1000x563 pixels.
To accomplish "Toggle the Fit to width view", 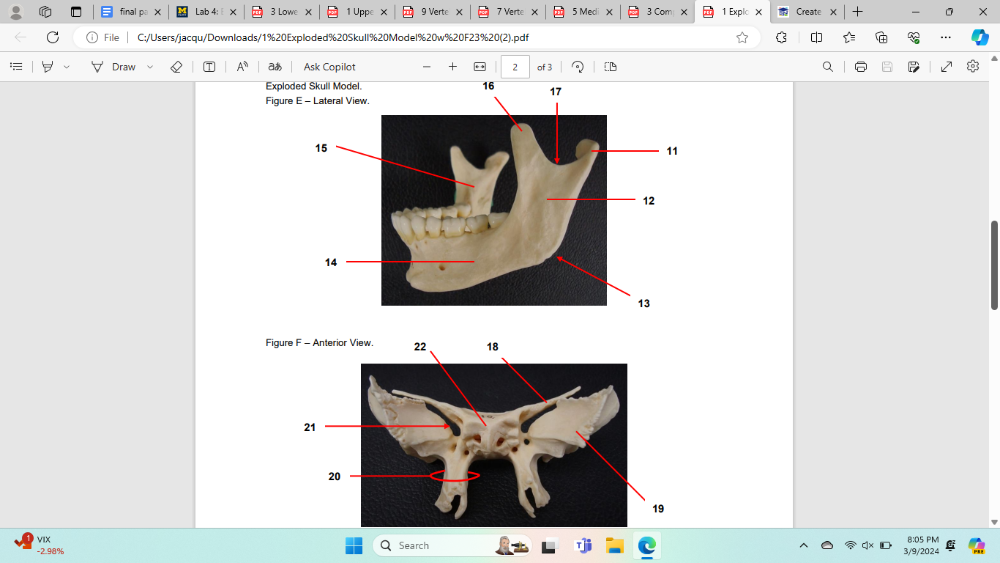I will point(479,67).
